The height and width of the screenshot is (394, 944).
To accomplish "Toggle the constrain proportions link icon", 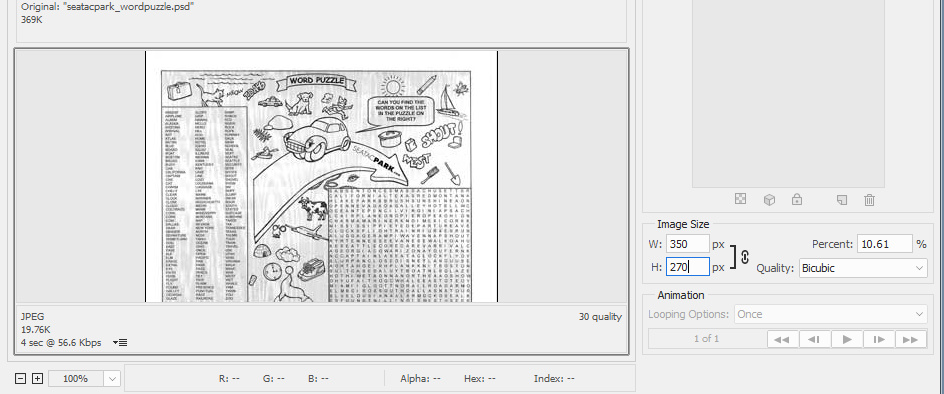I will click(745, 257).
